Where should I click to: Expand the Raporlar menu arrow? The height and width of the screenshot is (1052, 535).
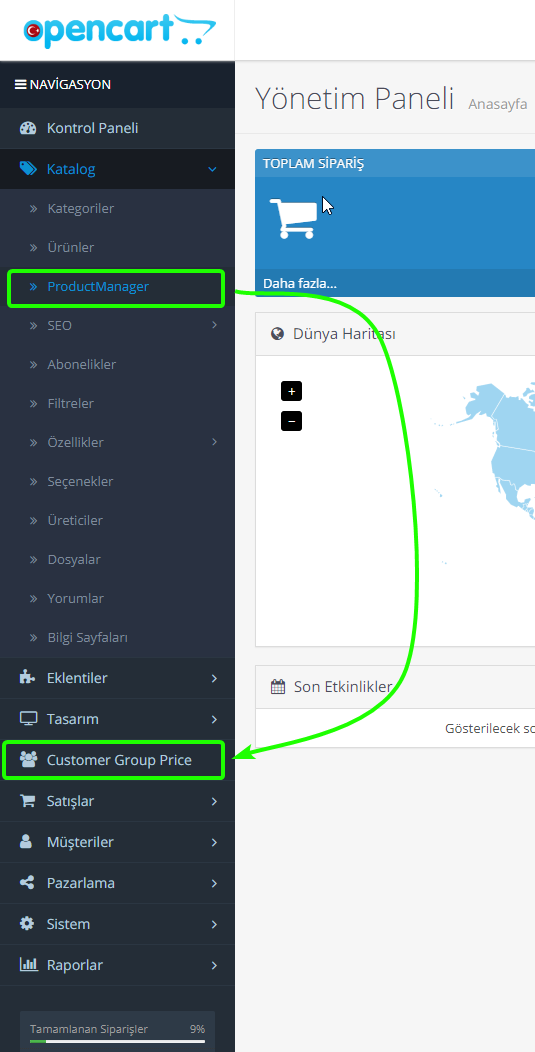coord(214,965)
